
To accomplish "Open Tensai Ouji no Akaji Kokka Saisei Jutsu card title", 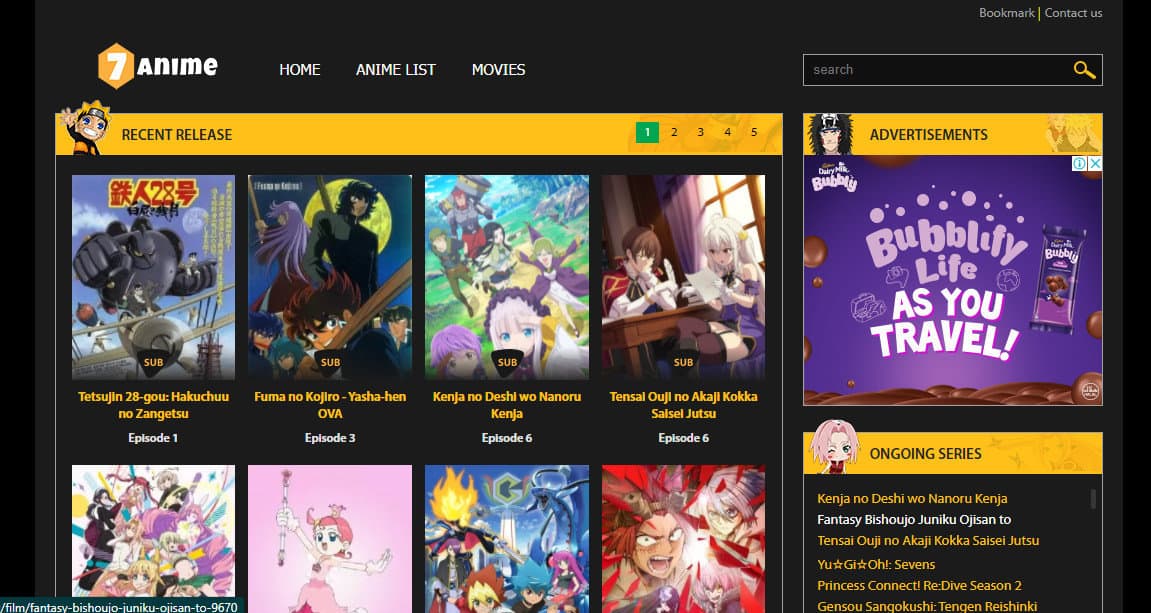I will point(683,405).
